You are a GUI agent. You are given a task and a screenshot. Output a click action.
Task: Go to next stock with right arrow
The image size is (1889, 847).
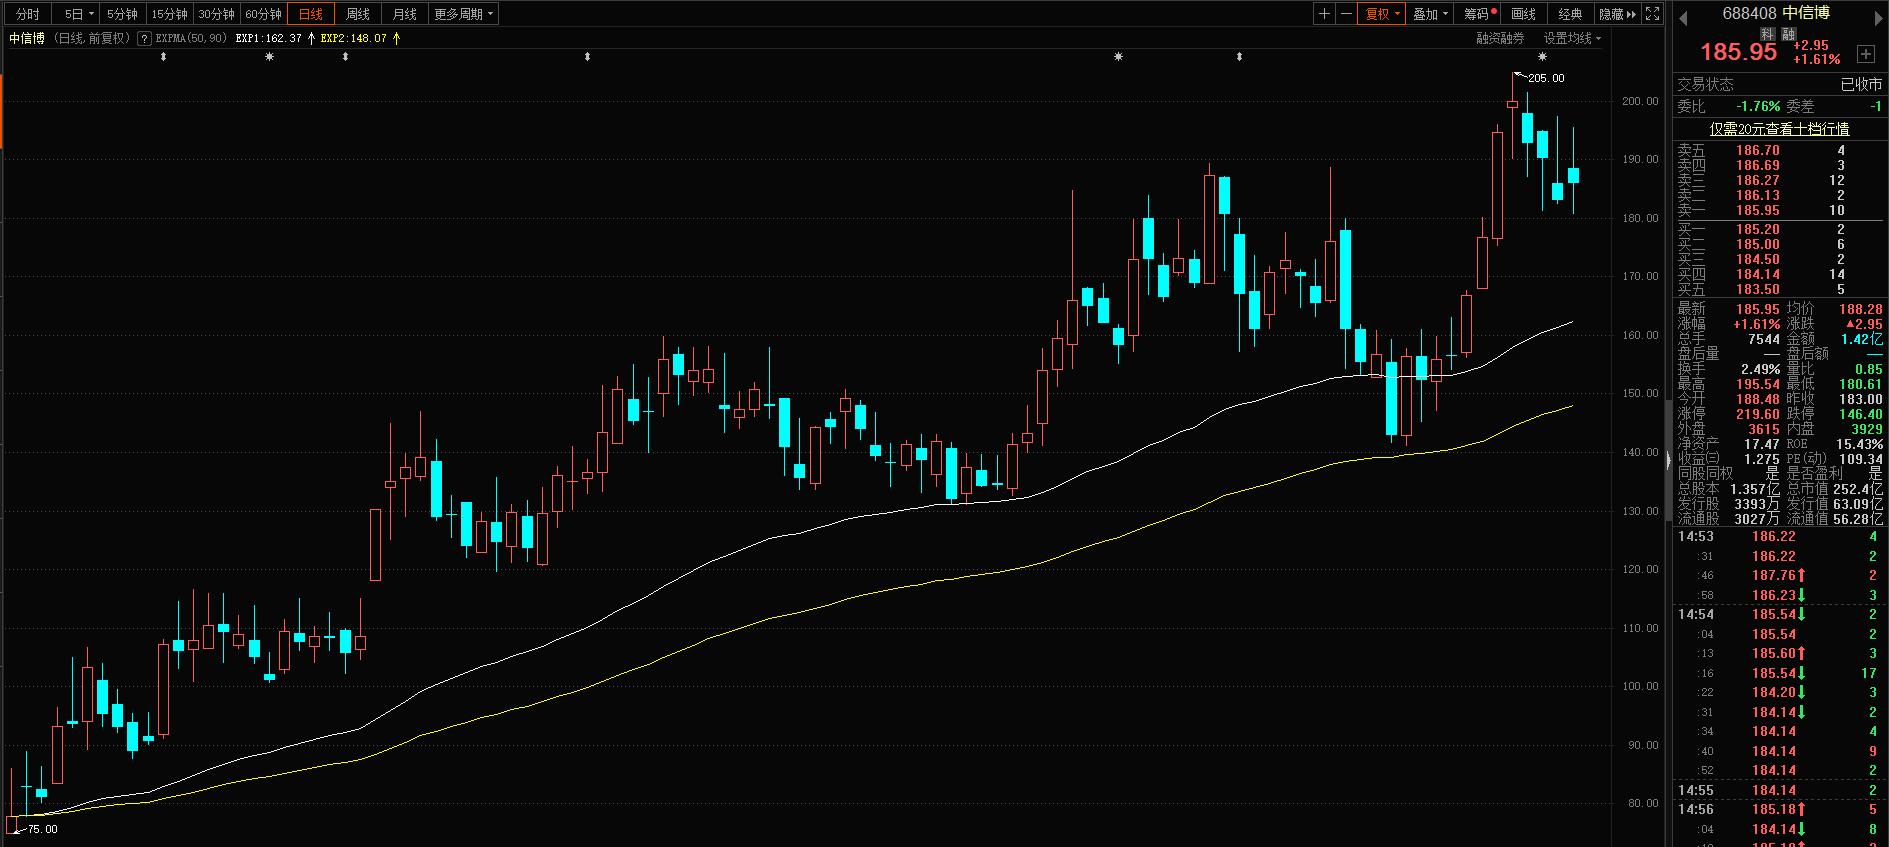[x=1877, y=17]
